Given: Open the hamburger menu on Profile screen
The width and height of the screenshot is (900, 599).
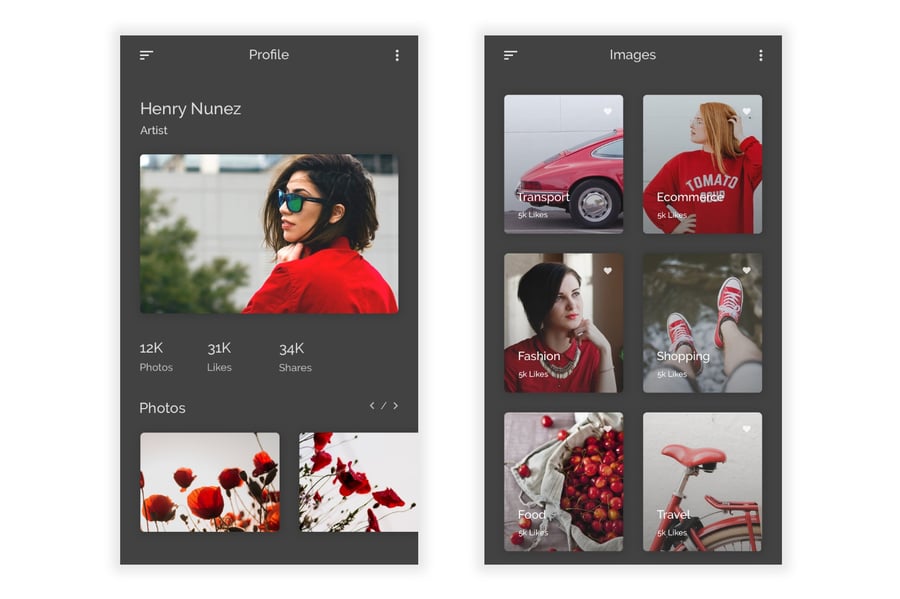Looking at the screenshot, I should (146, 56).
